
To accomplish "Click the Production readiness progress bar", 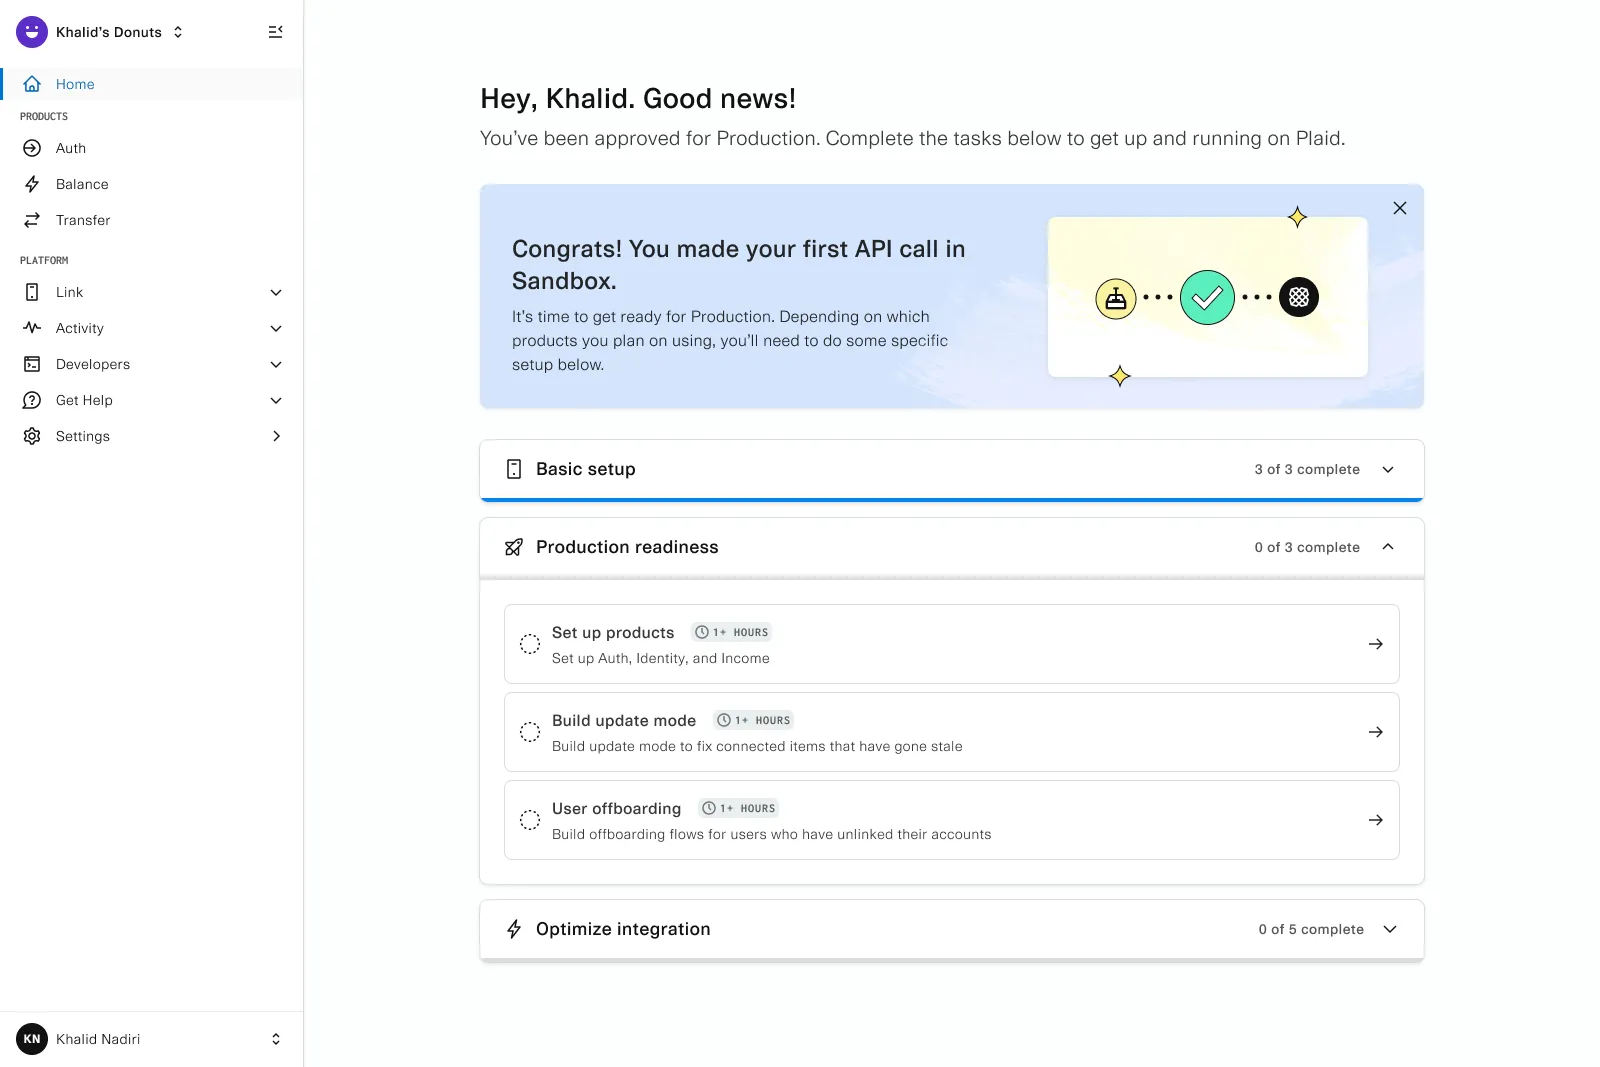I will pos(952,577).
